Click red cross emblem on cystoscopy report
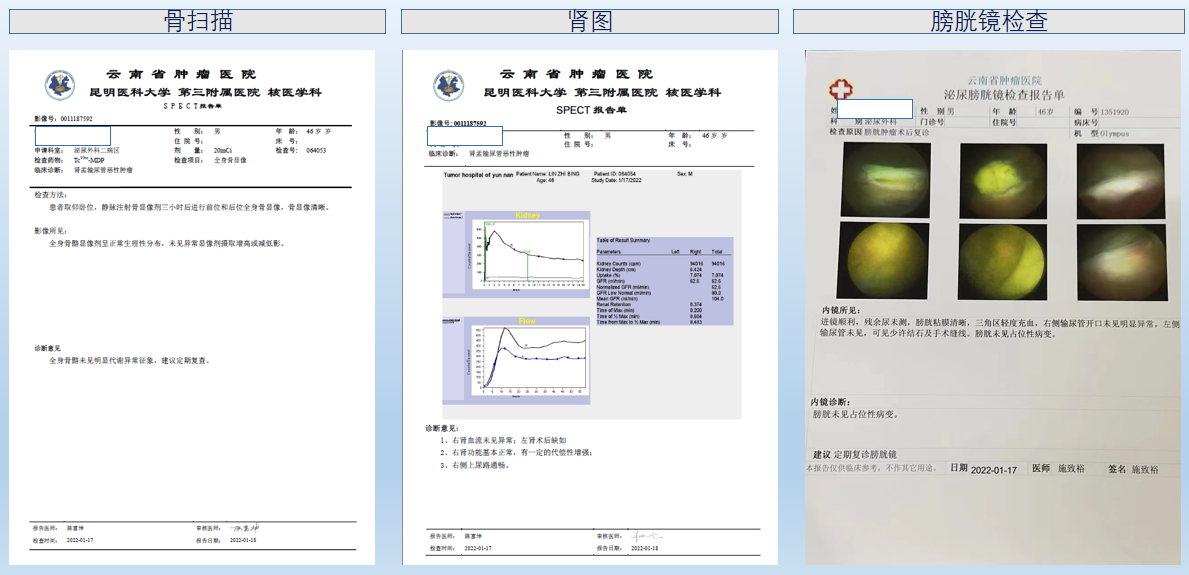The image size is (1189, 575). pos(840,91)
